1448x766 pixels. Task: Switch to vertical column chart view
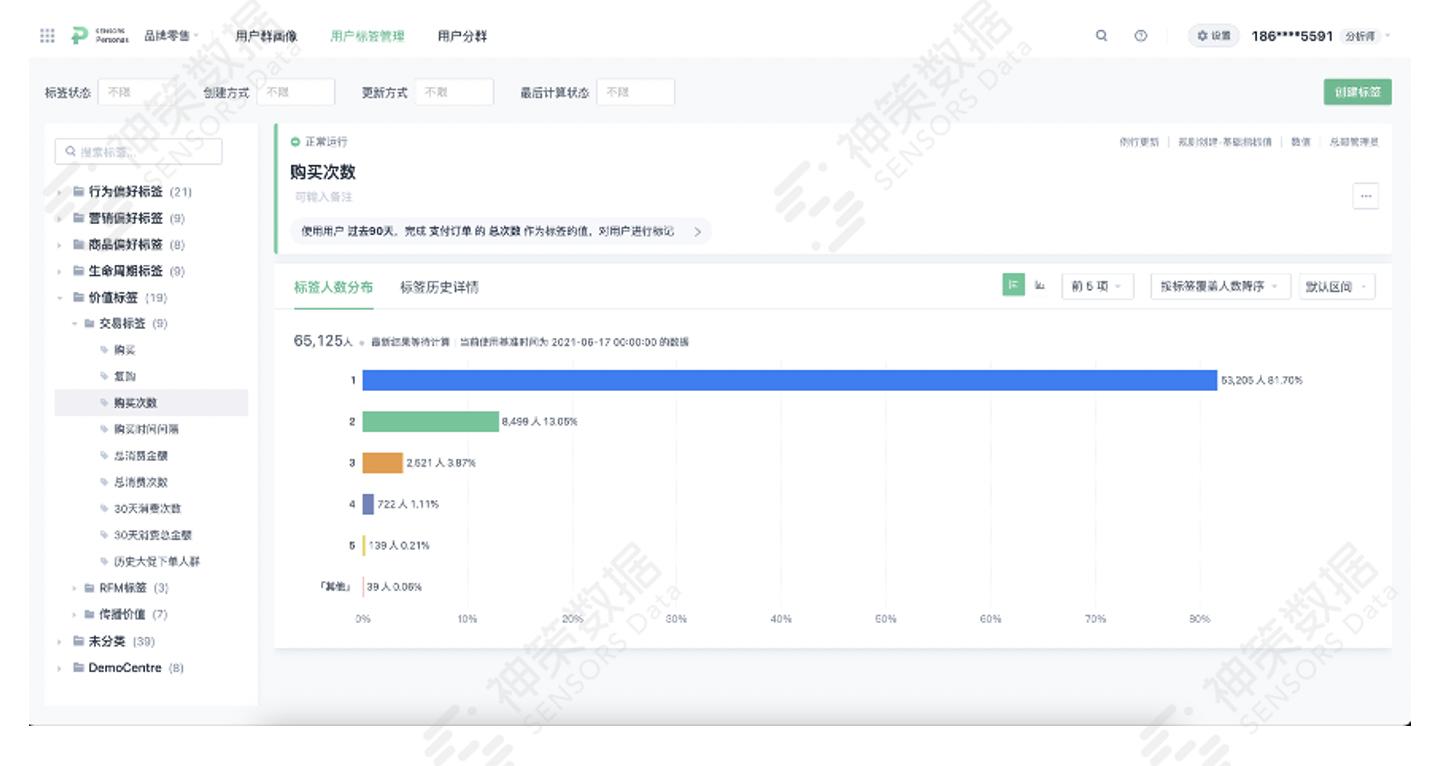1040,286
